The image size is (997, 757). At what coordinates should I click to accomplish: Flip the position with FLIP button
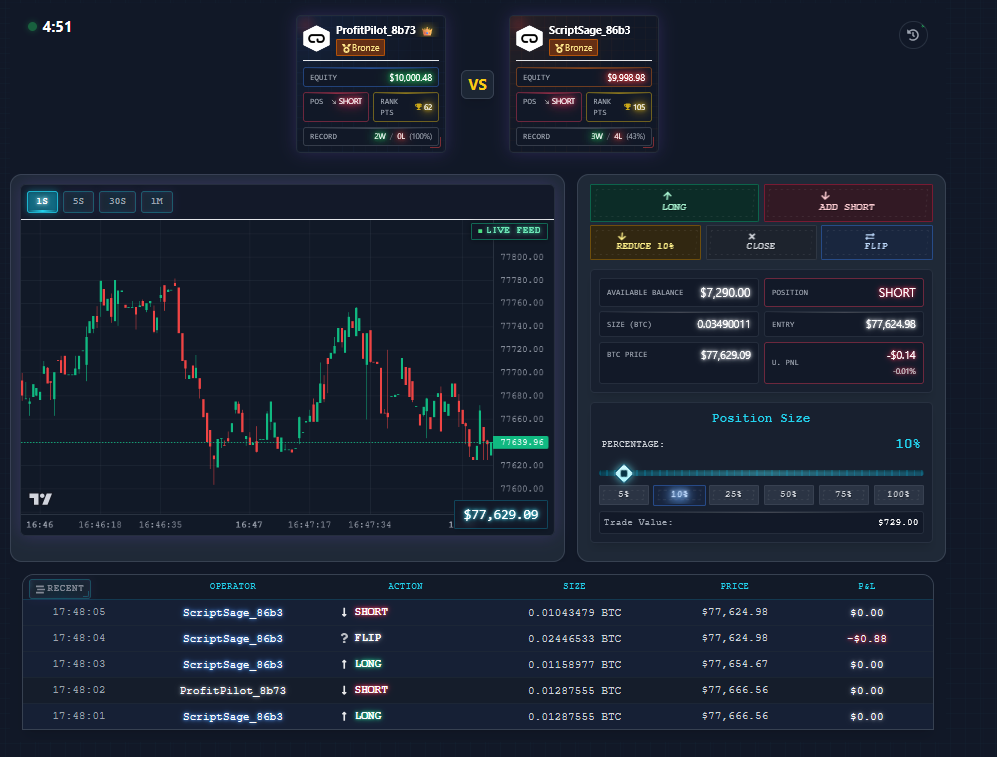(x=876, y=242)
